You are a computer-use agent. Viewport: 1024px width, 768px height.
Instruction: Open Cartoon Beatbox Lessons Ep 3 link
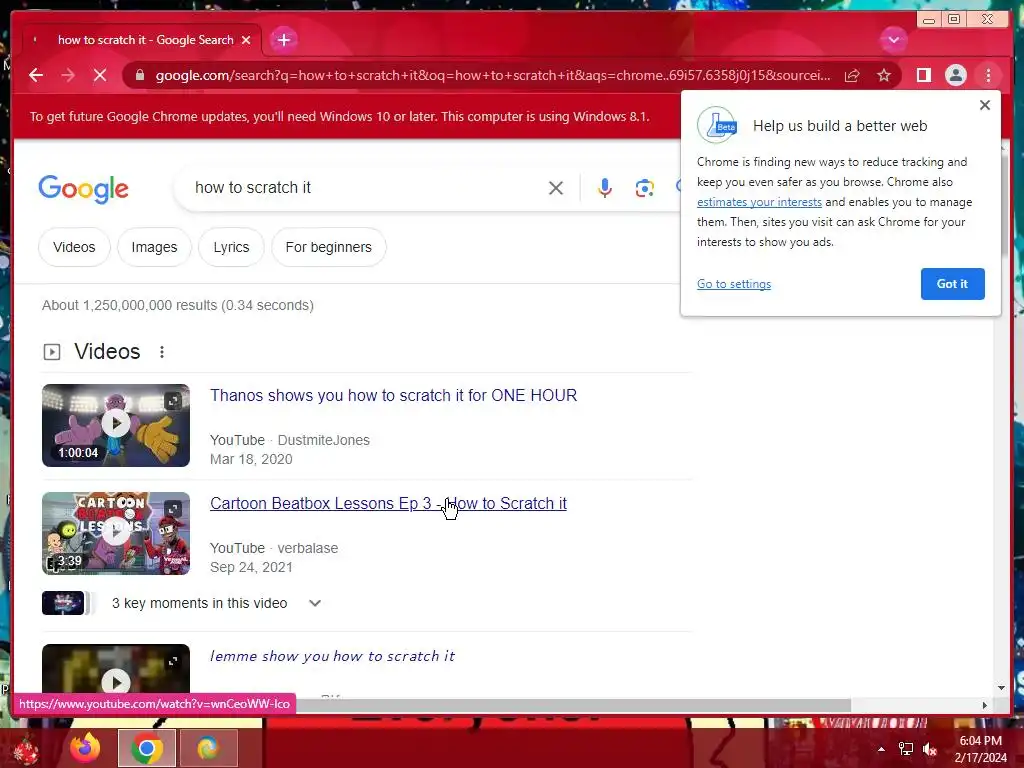pos(388,504)
